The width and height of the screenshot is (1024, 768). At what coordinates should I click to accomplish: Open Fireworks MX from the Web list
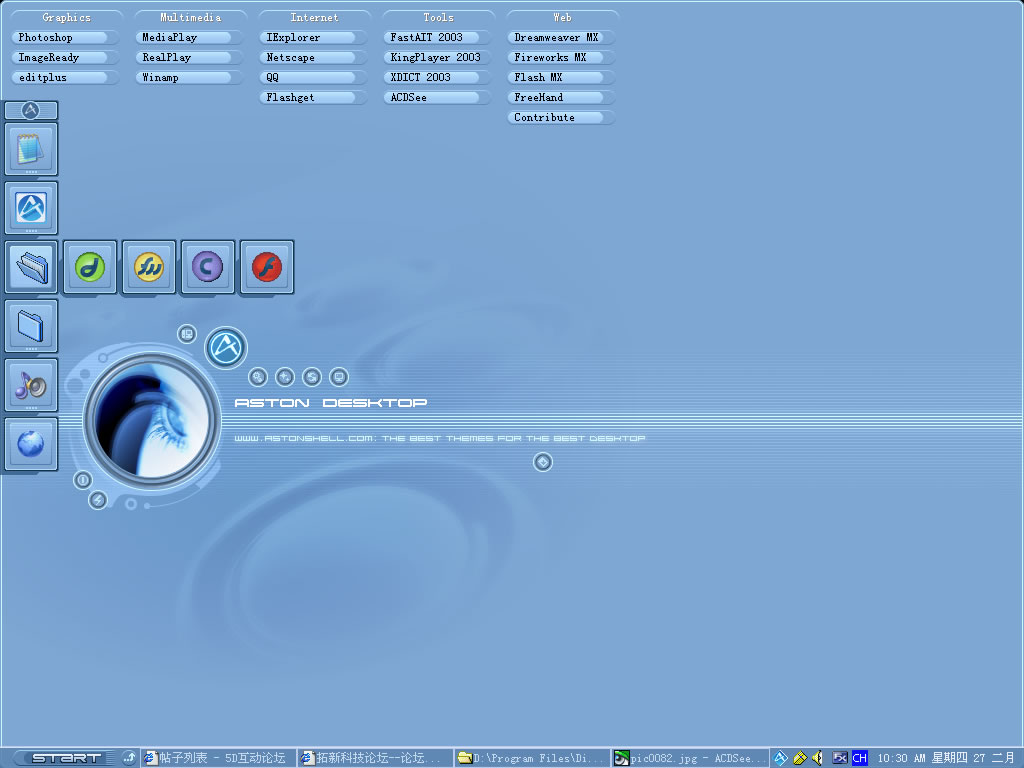(562, 57)
